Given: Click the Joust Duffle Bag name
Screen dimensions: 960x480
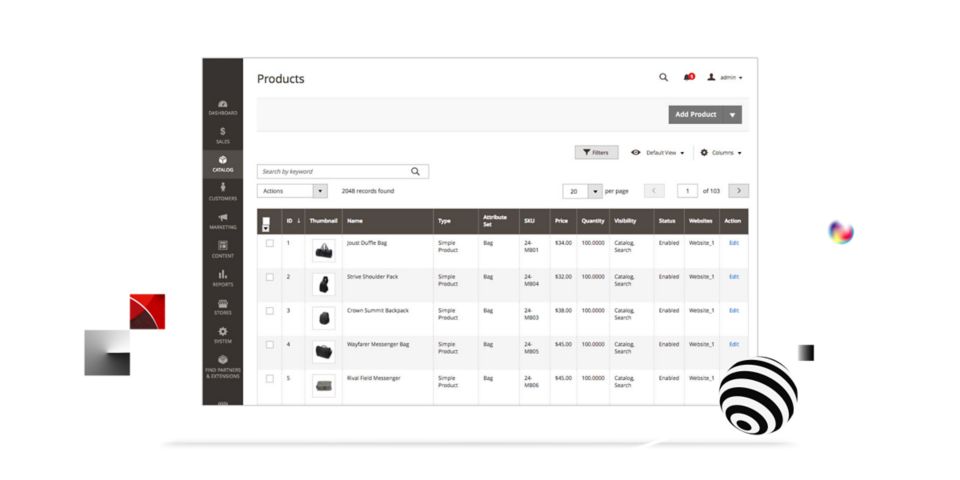Looking at the screenshot, I should coord(367,243).
